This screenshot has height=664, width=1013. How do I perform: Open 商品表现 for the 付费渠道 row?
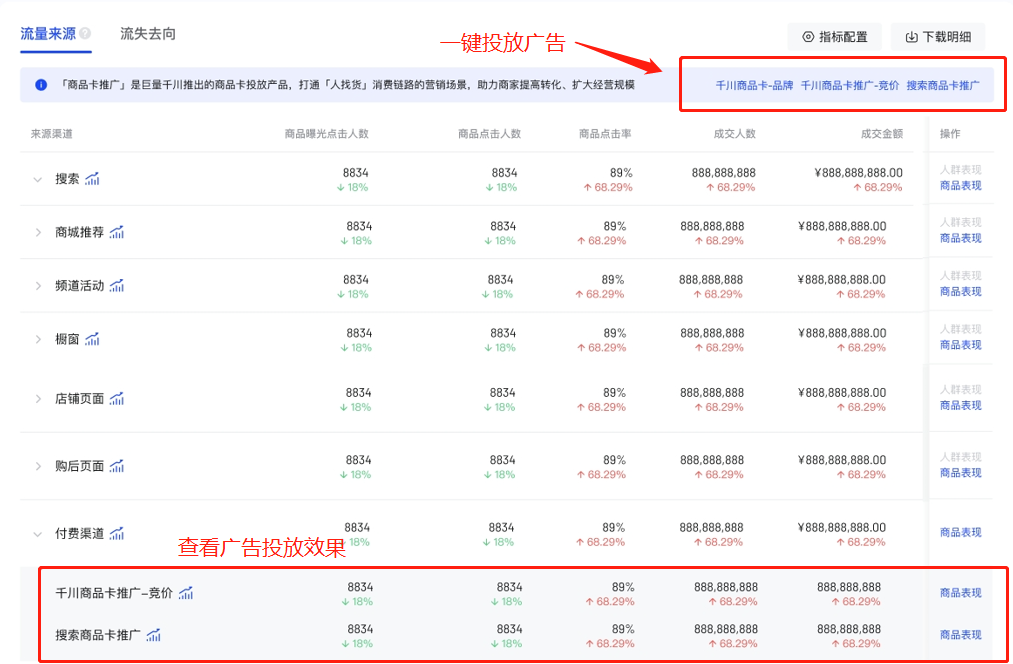pyautogui.click(x=961, y=533)
